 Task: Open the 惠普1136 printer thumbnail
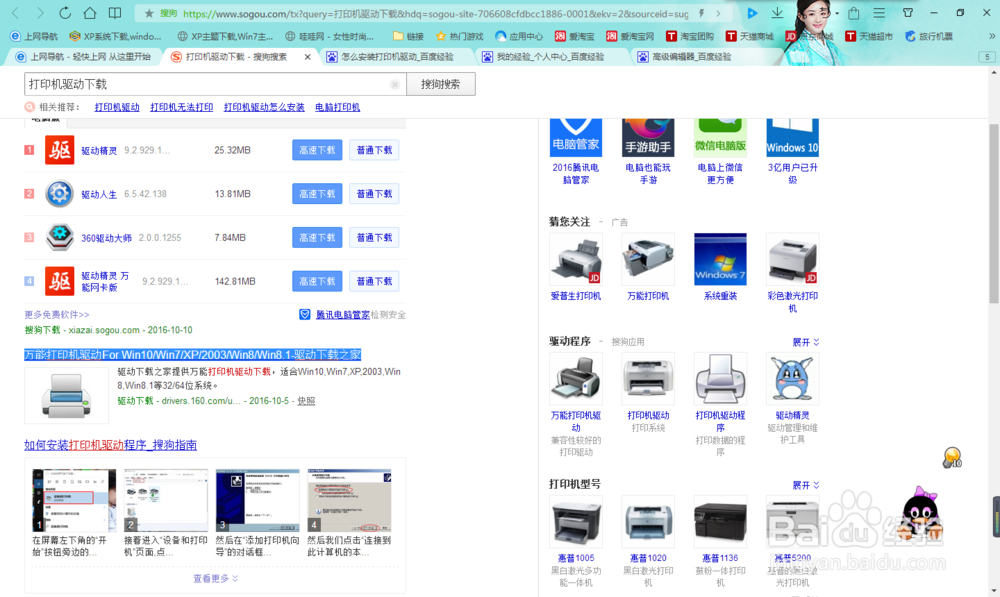click(720, 522)
